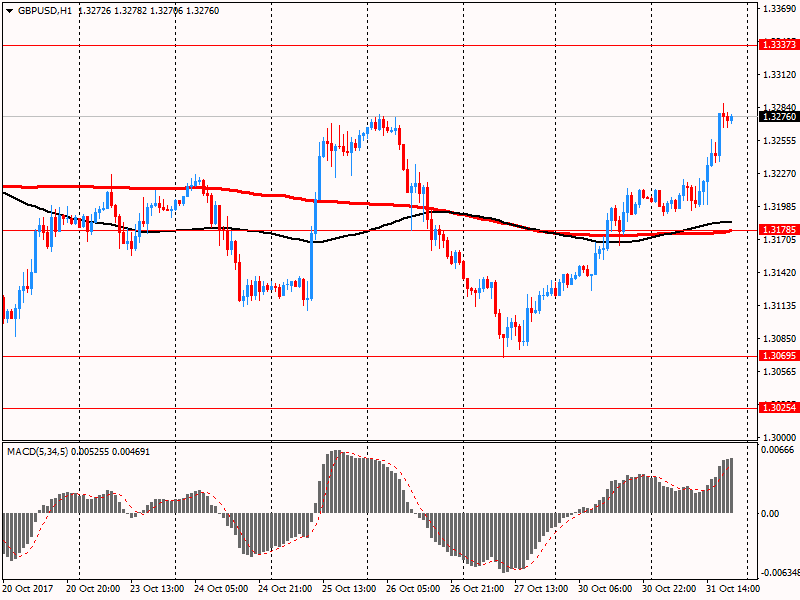Click the 26 Oct 05:00 time label
Image resolution: width=800 pixels, height=600 pixels.
pos(413,589)
